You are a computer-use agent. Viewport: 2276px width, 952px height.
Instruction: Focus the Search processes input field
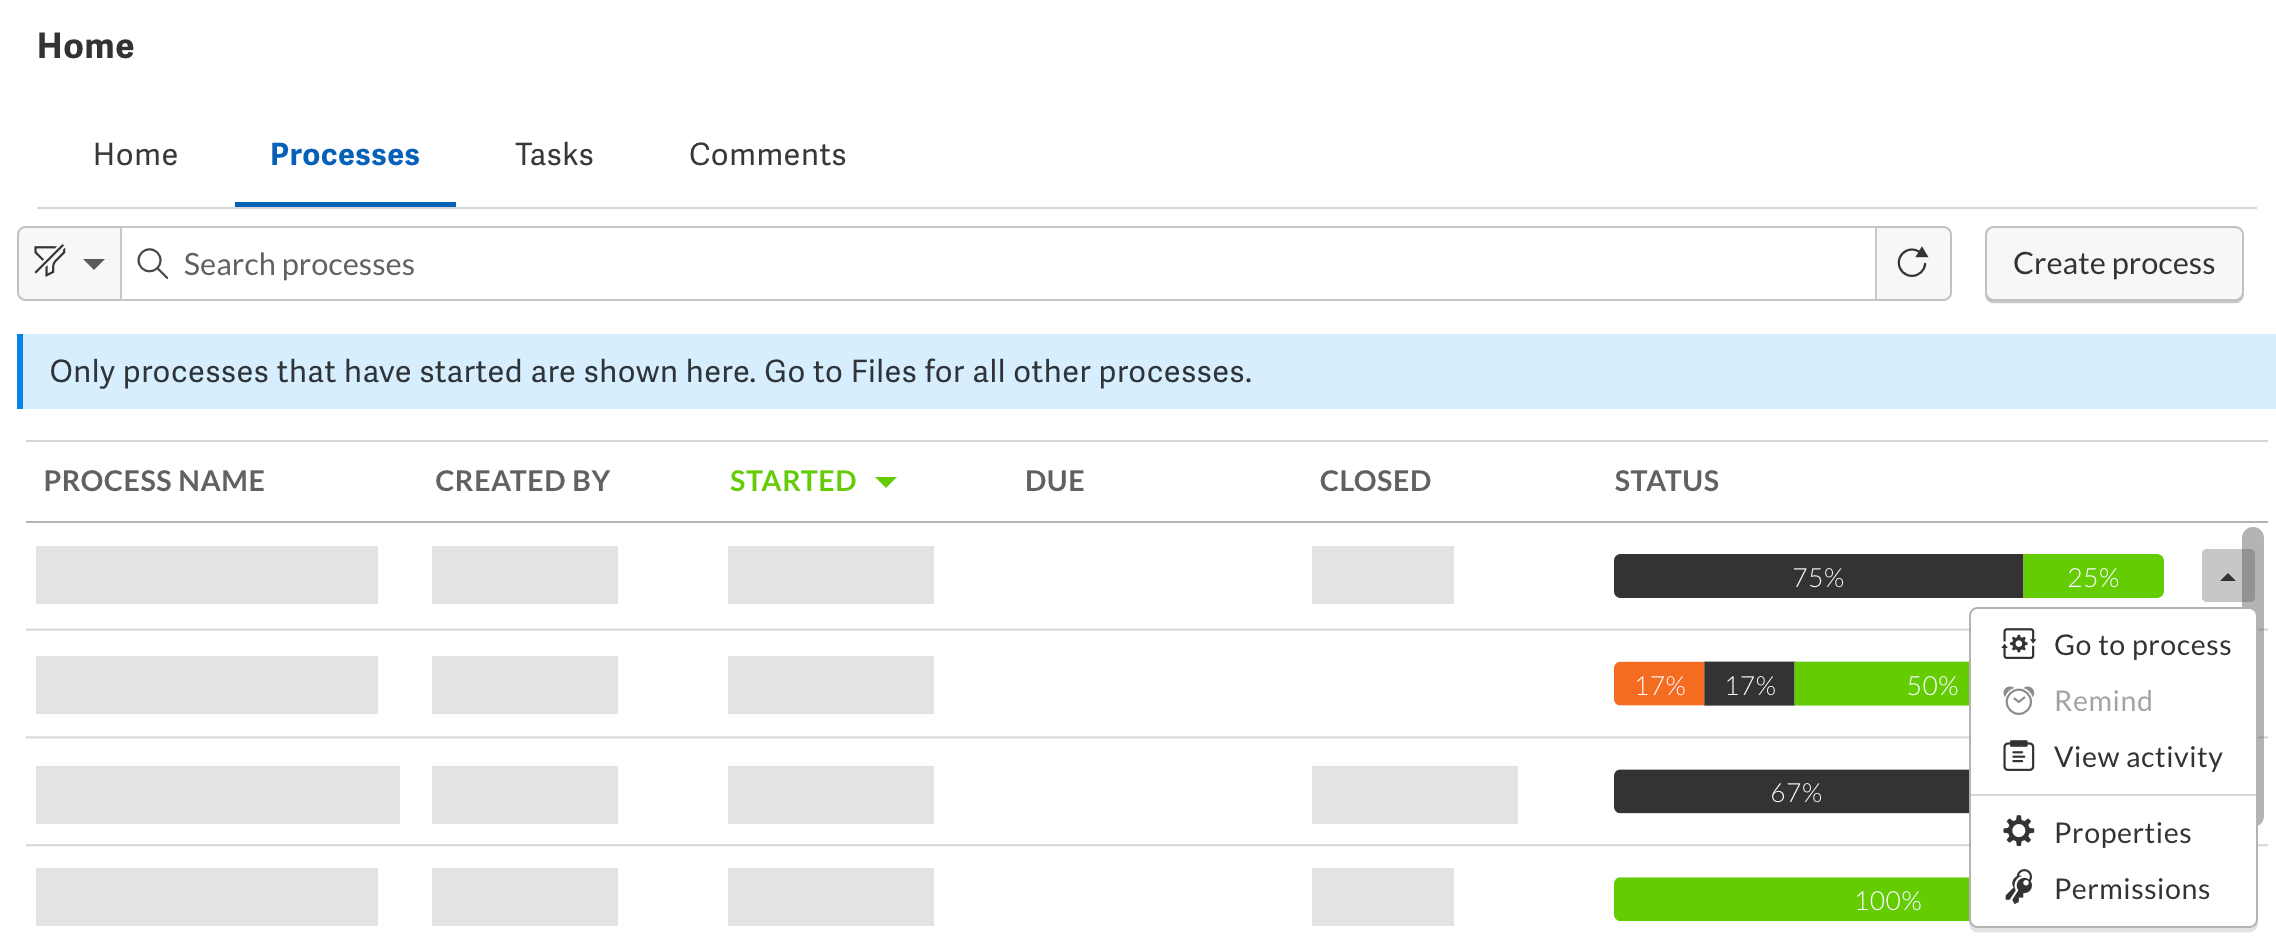pos(1000,264)
